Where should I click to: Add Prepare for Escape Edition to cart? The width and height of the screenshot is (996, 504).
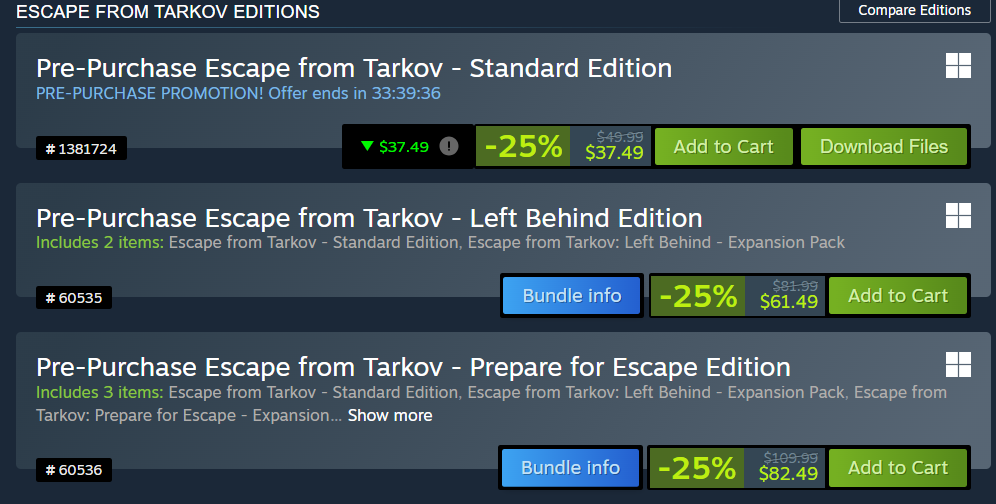pos(897,467)
